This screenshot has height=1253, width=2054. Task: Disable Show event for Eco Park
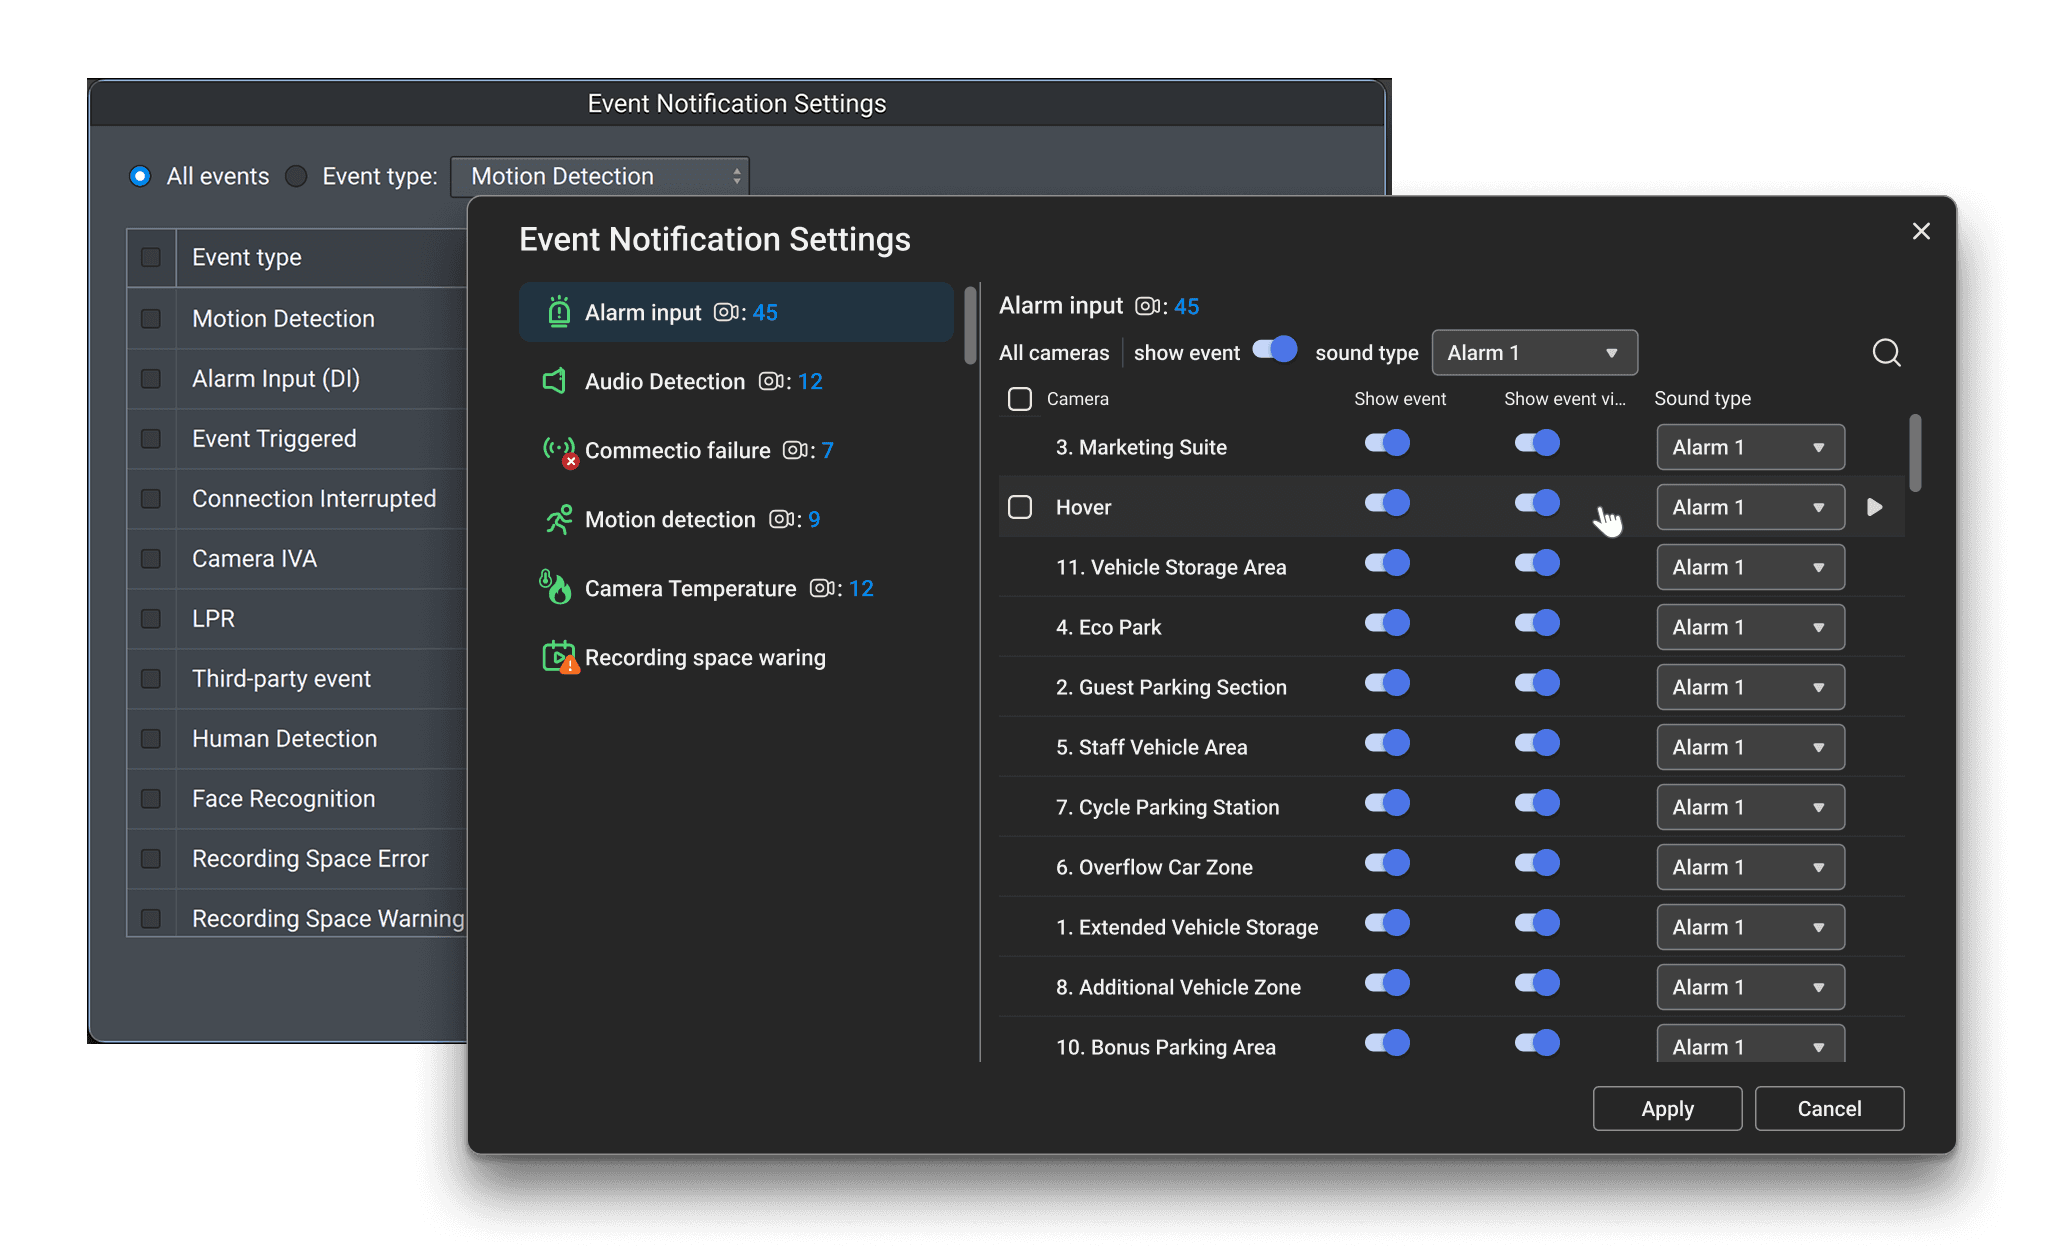[1387, 624]
